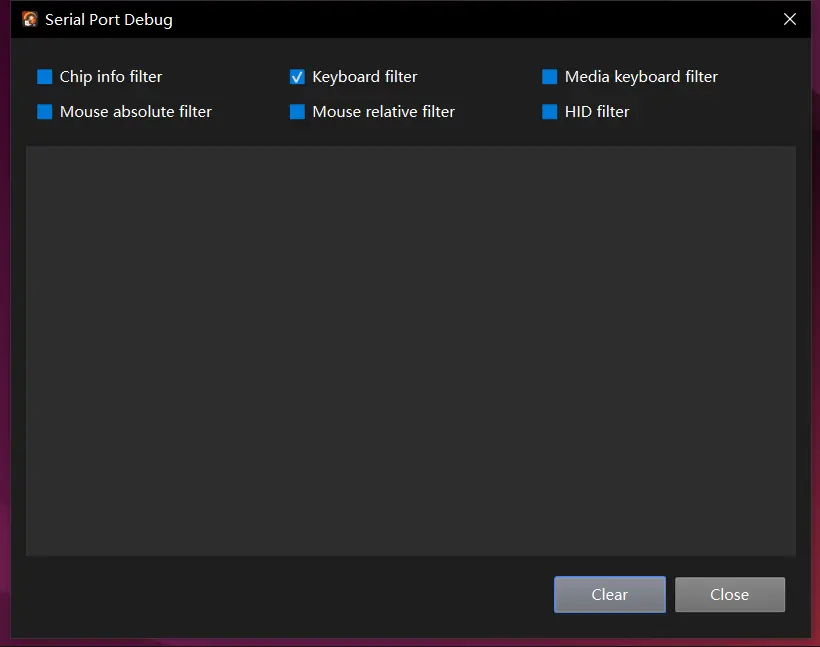Screen dimensions: 820x647
Task: Click the Close button at bottom
Action: [x=729, y=594]
